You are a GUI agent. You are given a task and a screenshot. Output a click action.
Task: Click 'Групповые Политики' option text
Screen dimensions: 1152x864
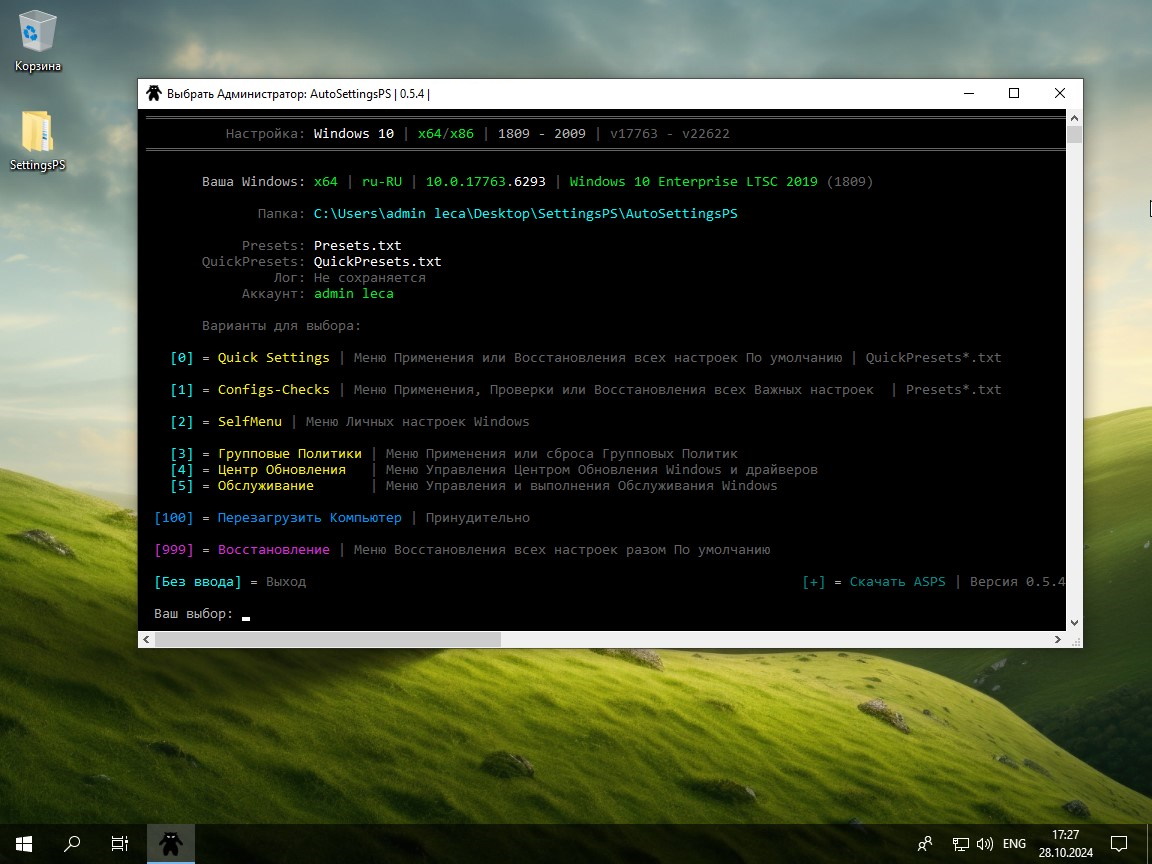point(289,453)
